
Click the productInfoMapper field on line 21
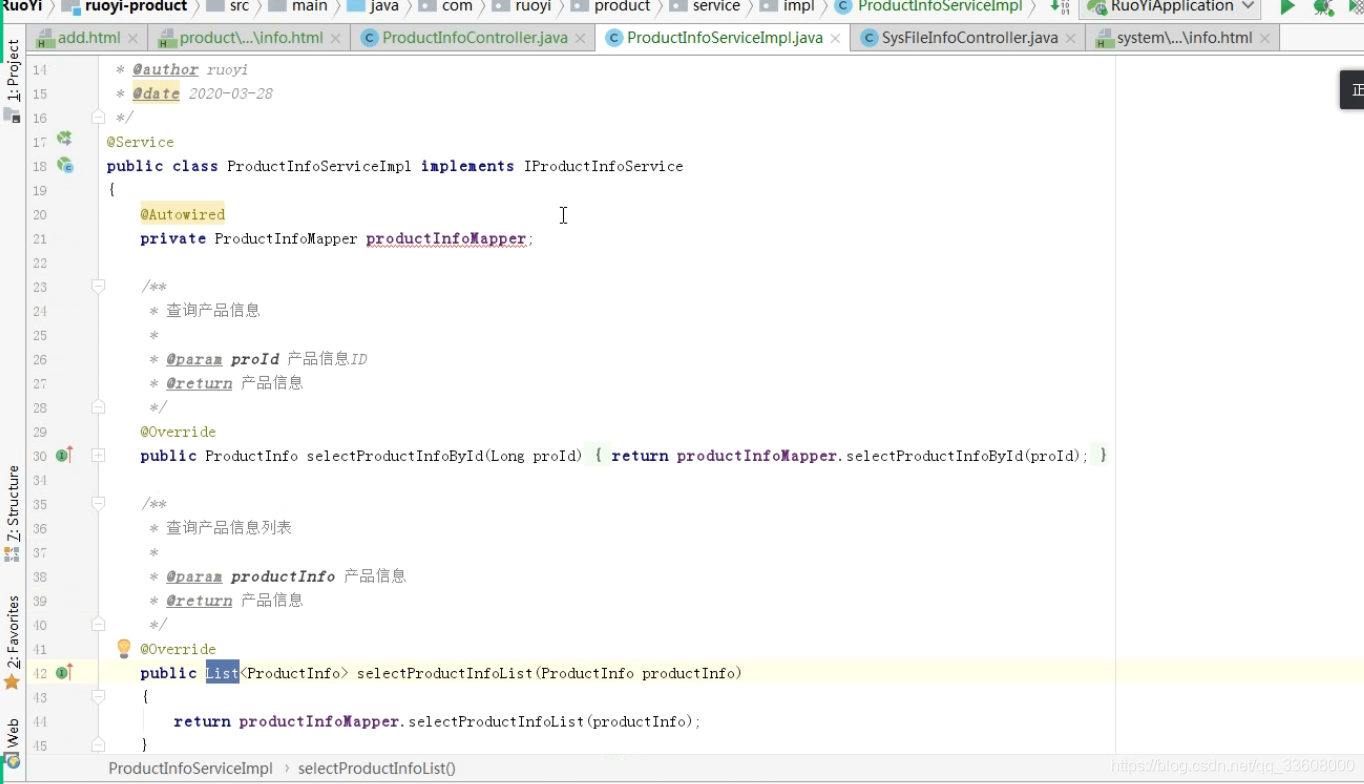446,239
